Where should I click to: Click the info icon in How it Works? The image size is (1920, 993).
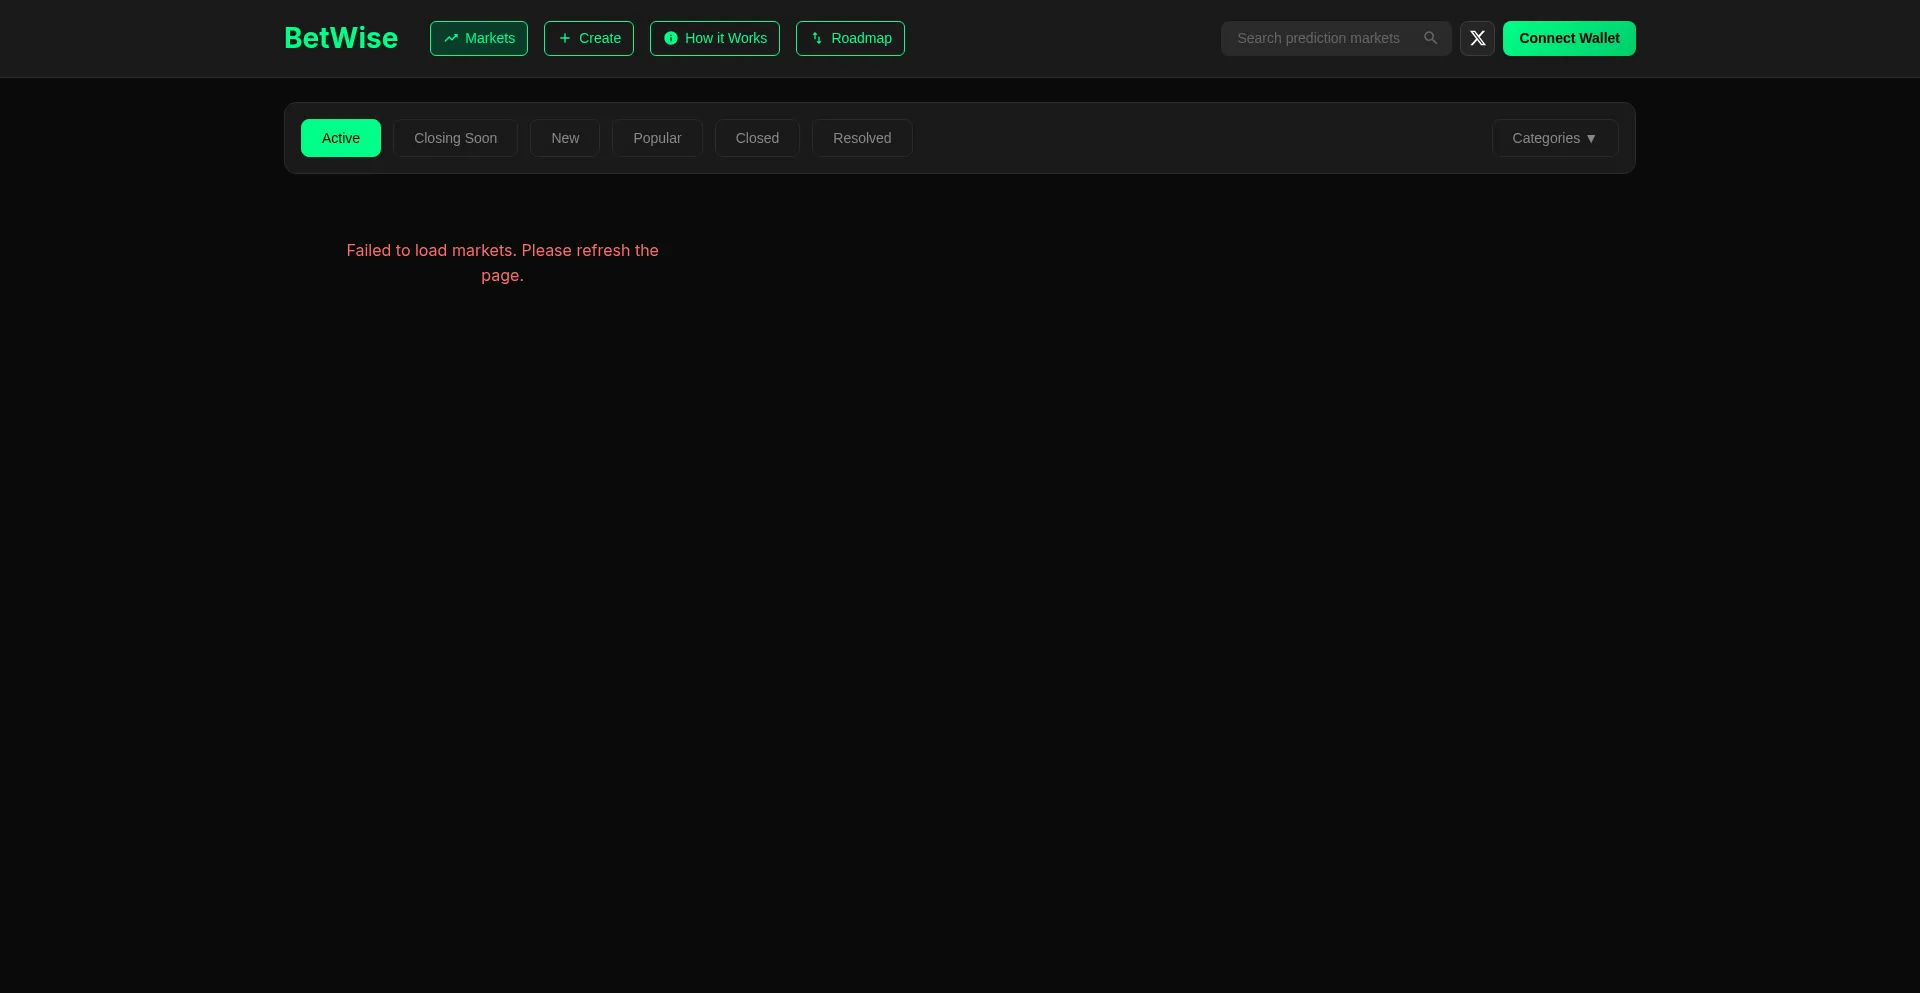pos(671,38)
